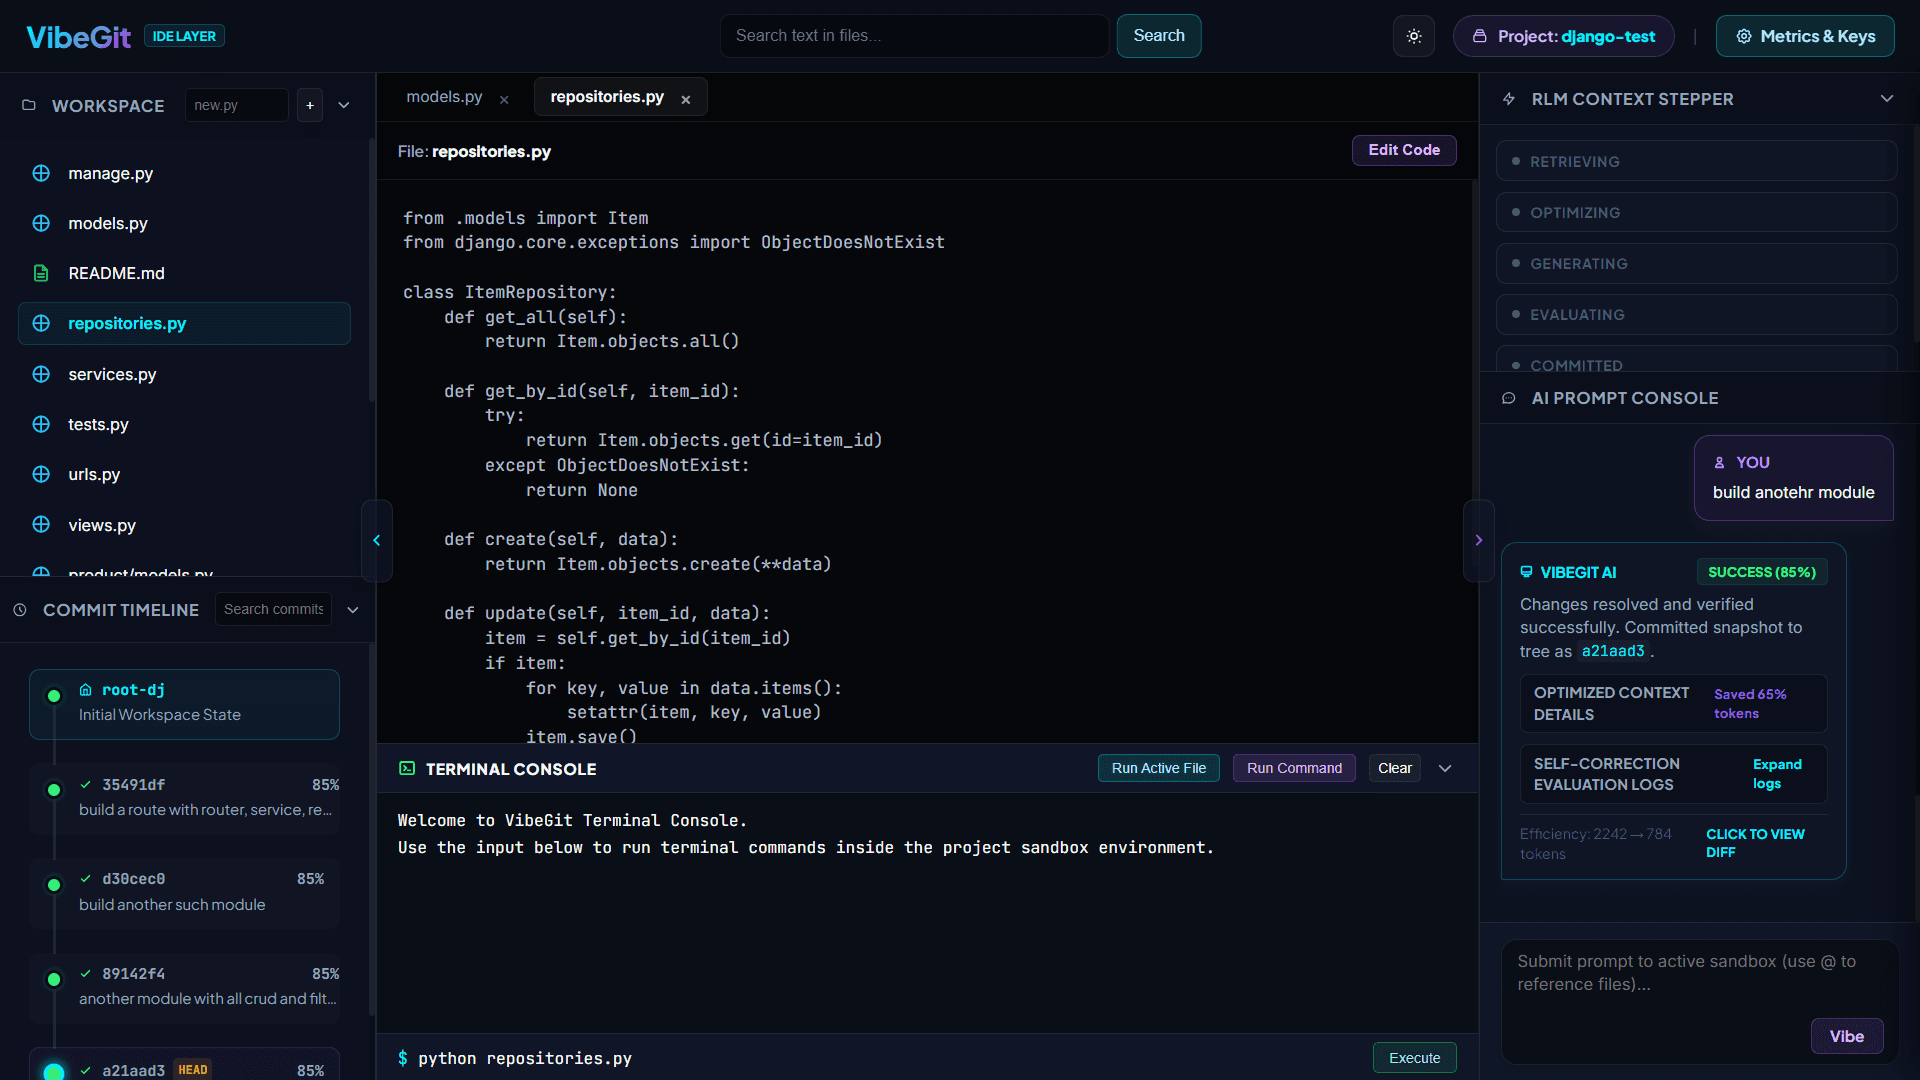
Task: Collapse the RLM Context Stepper chevron
Action: point(1887,98)
